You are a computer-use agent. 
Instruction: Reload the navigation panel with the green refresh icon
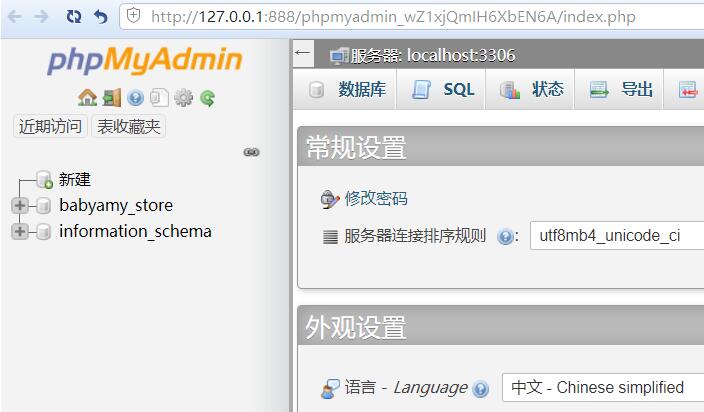(207, 97)
